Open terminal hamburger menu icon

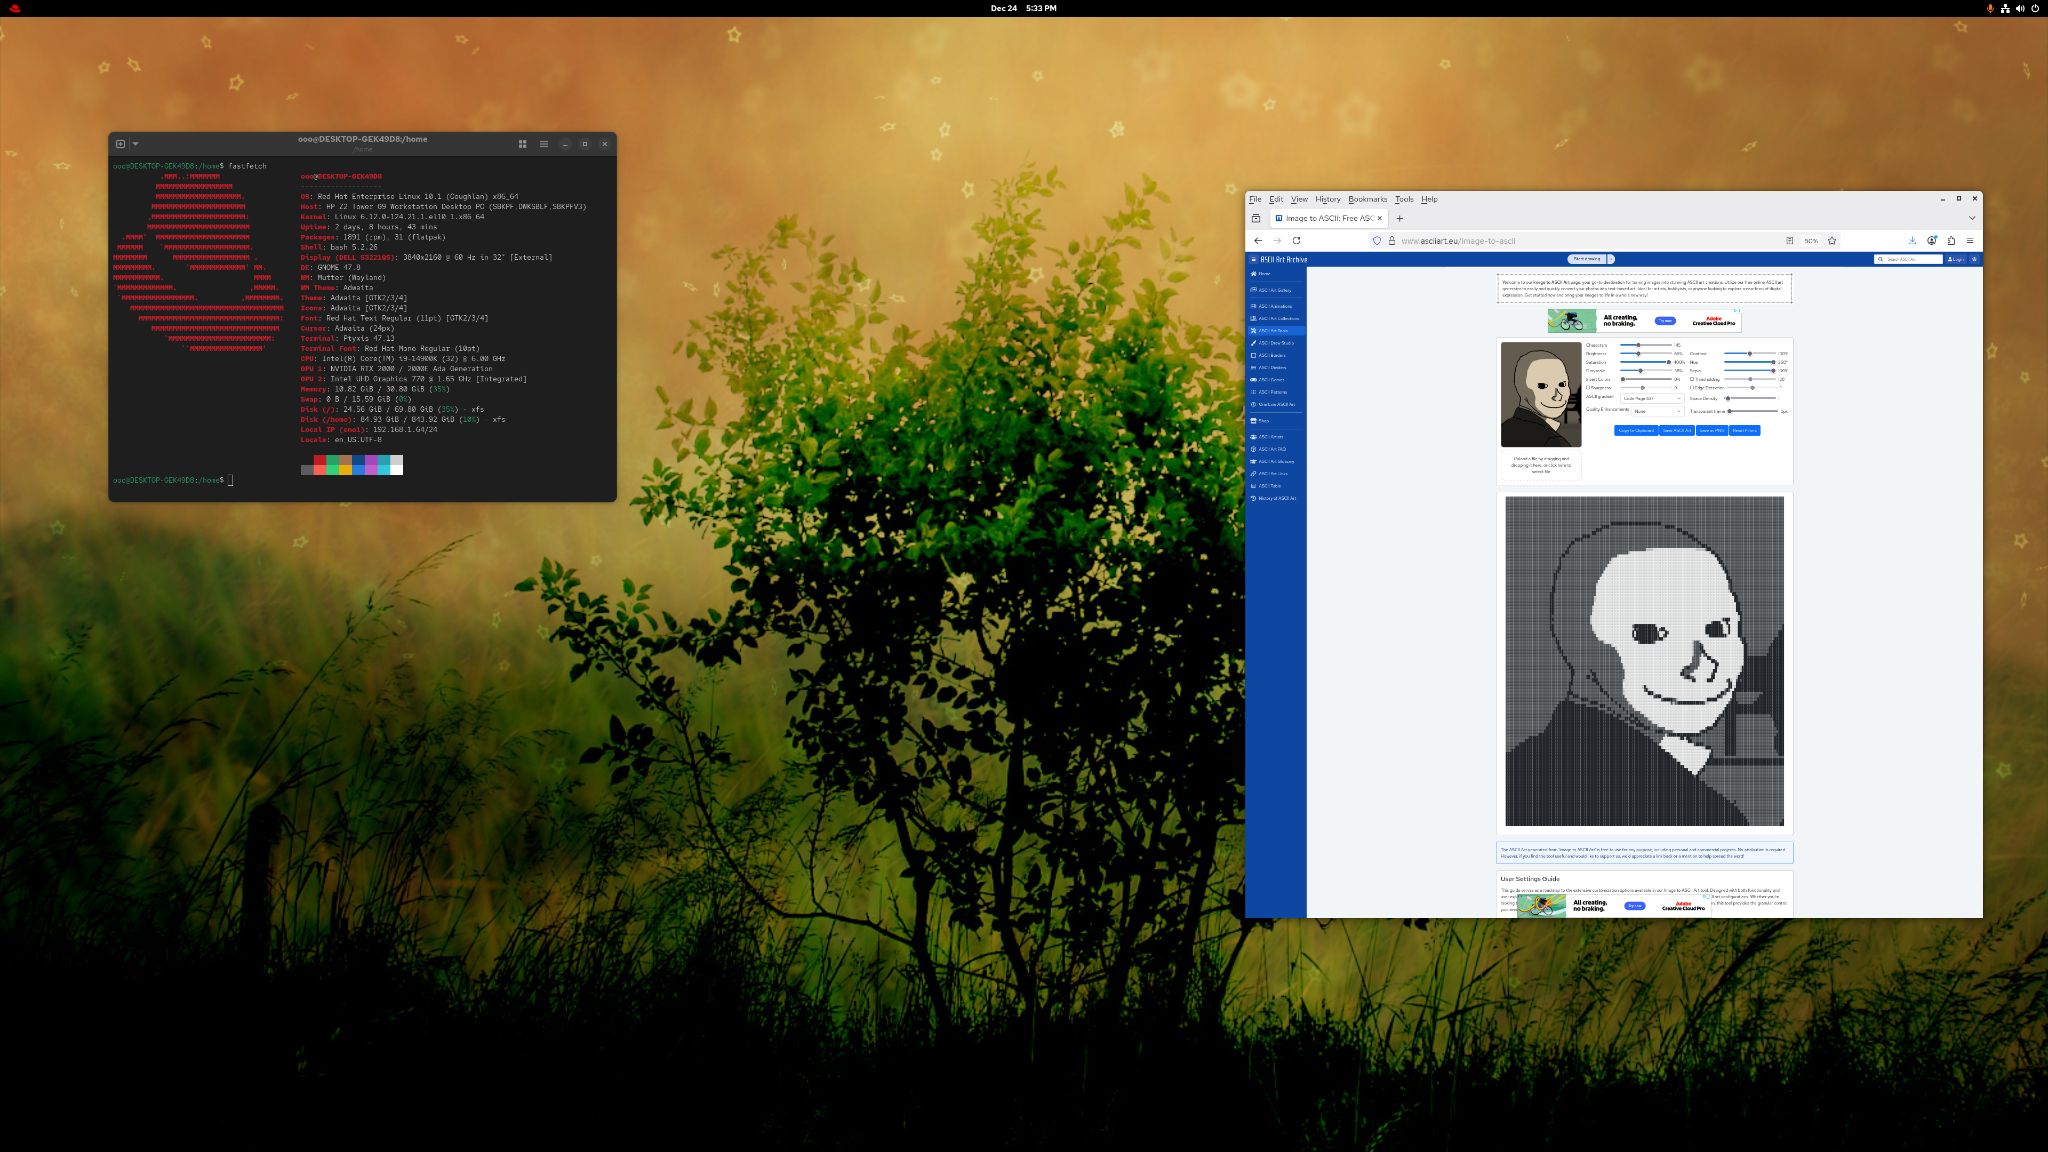(x=544, y=144)
